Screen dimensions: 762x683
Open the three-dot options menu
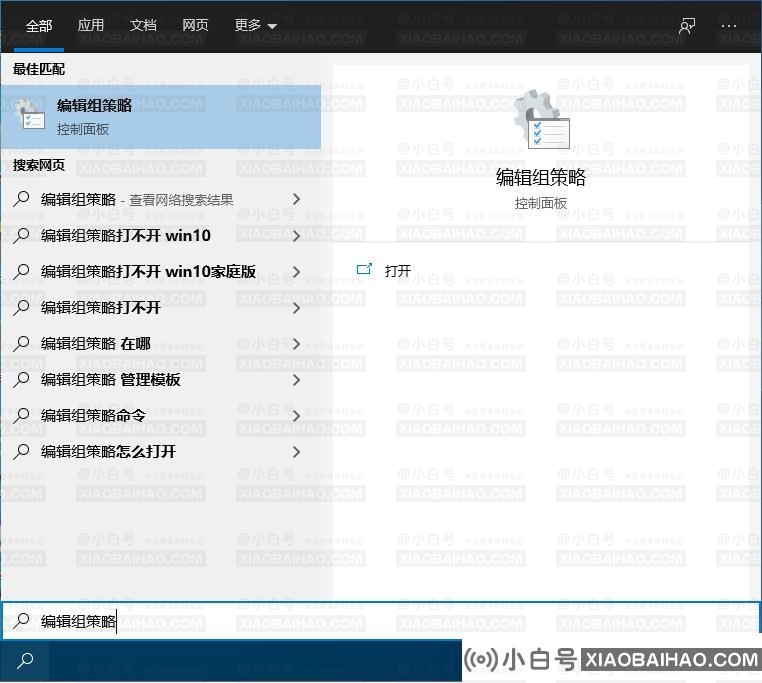point(728,26)
